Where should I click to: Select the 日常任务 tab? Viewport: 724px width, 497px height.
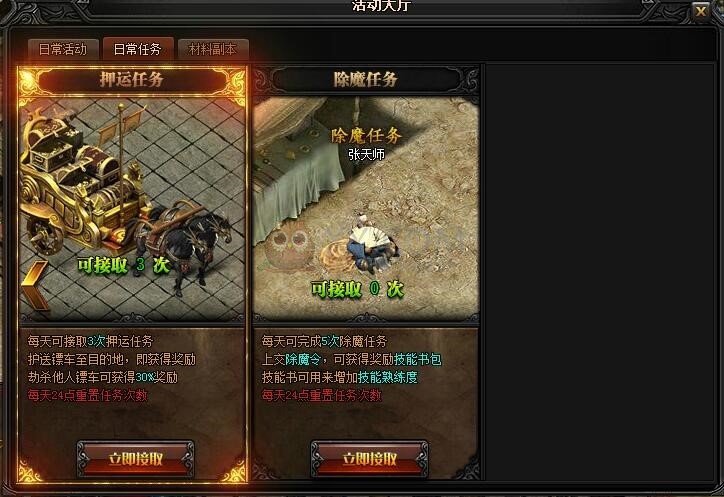tap(138, 49)
